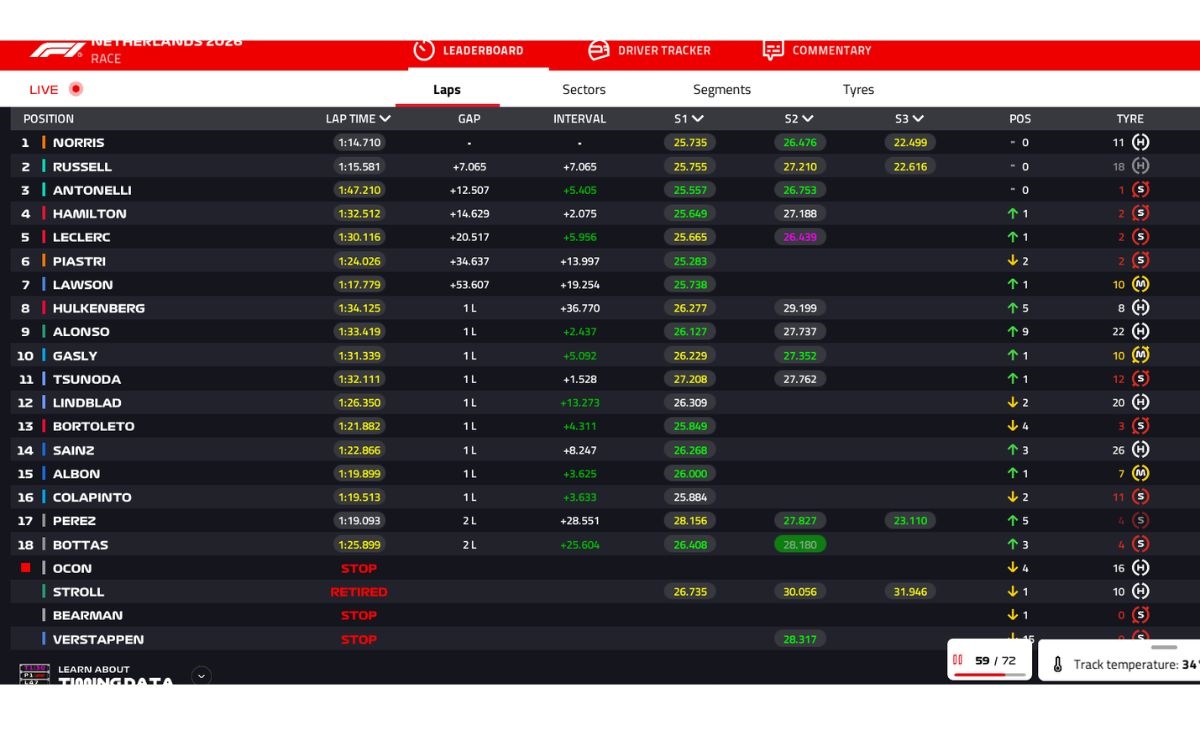1200x729 pixels.
Task: Click Antonelli's 1:47.210 lap time
Action: [359, 190]
